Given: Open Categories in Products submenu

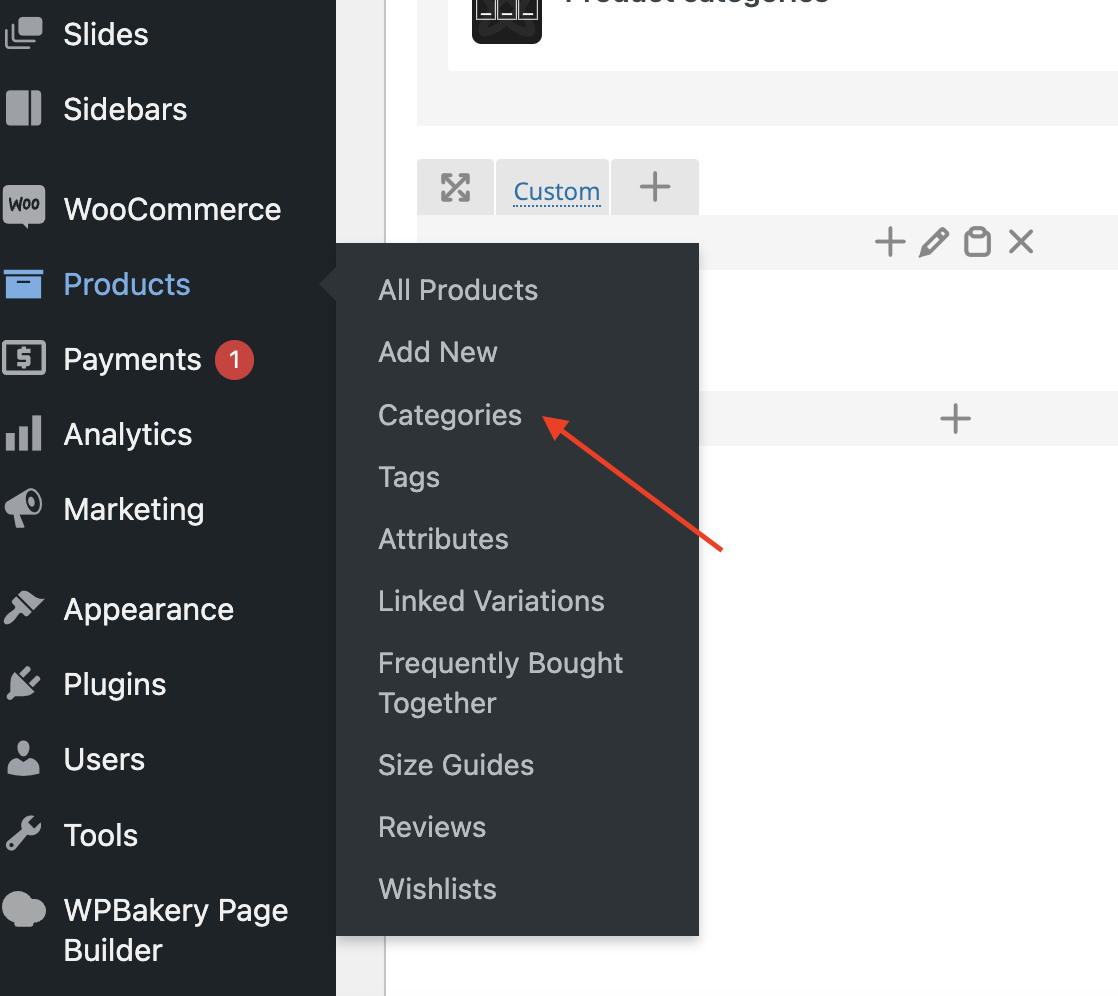Looking at the screenshot, I should point(450,415).
